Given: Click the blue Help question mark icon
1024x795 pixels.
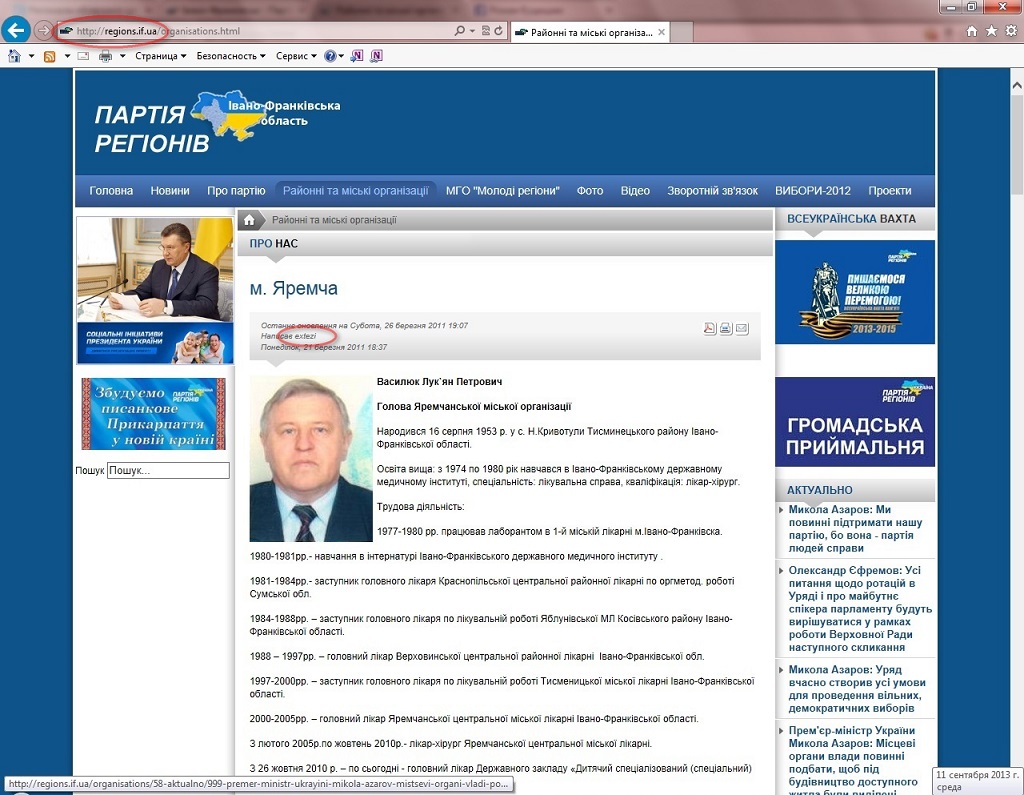Looking at the screenshot, I should pyautogui.click(x=330, y=56).
